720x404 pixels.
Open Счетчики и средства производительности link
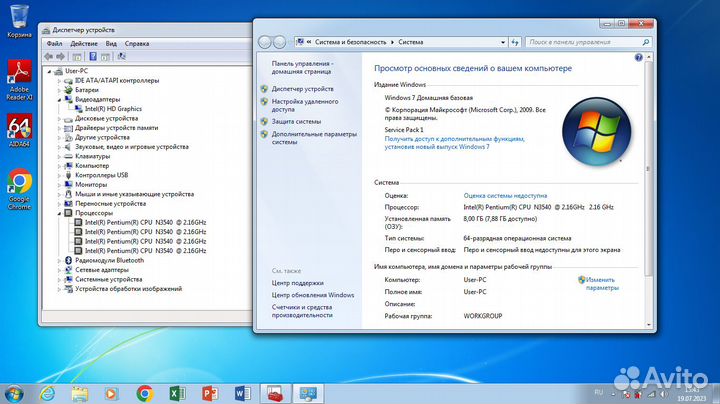[x=302, y=311]
